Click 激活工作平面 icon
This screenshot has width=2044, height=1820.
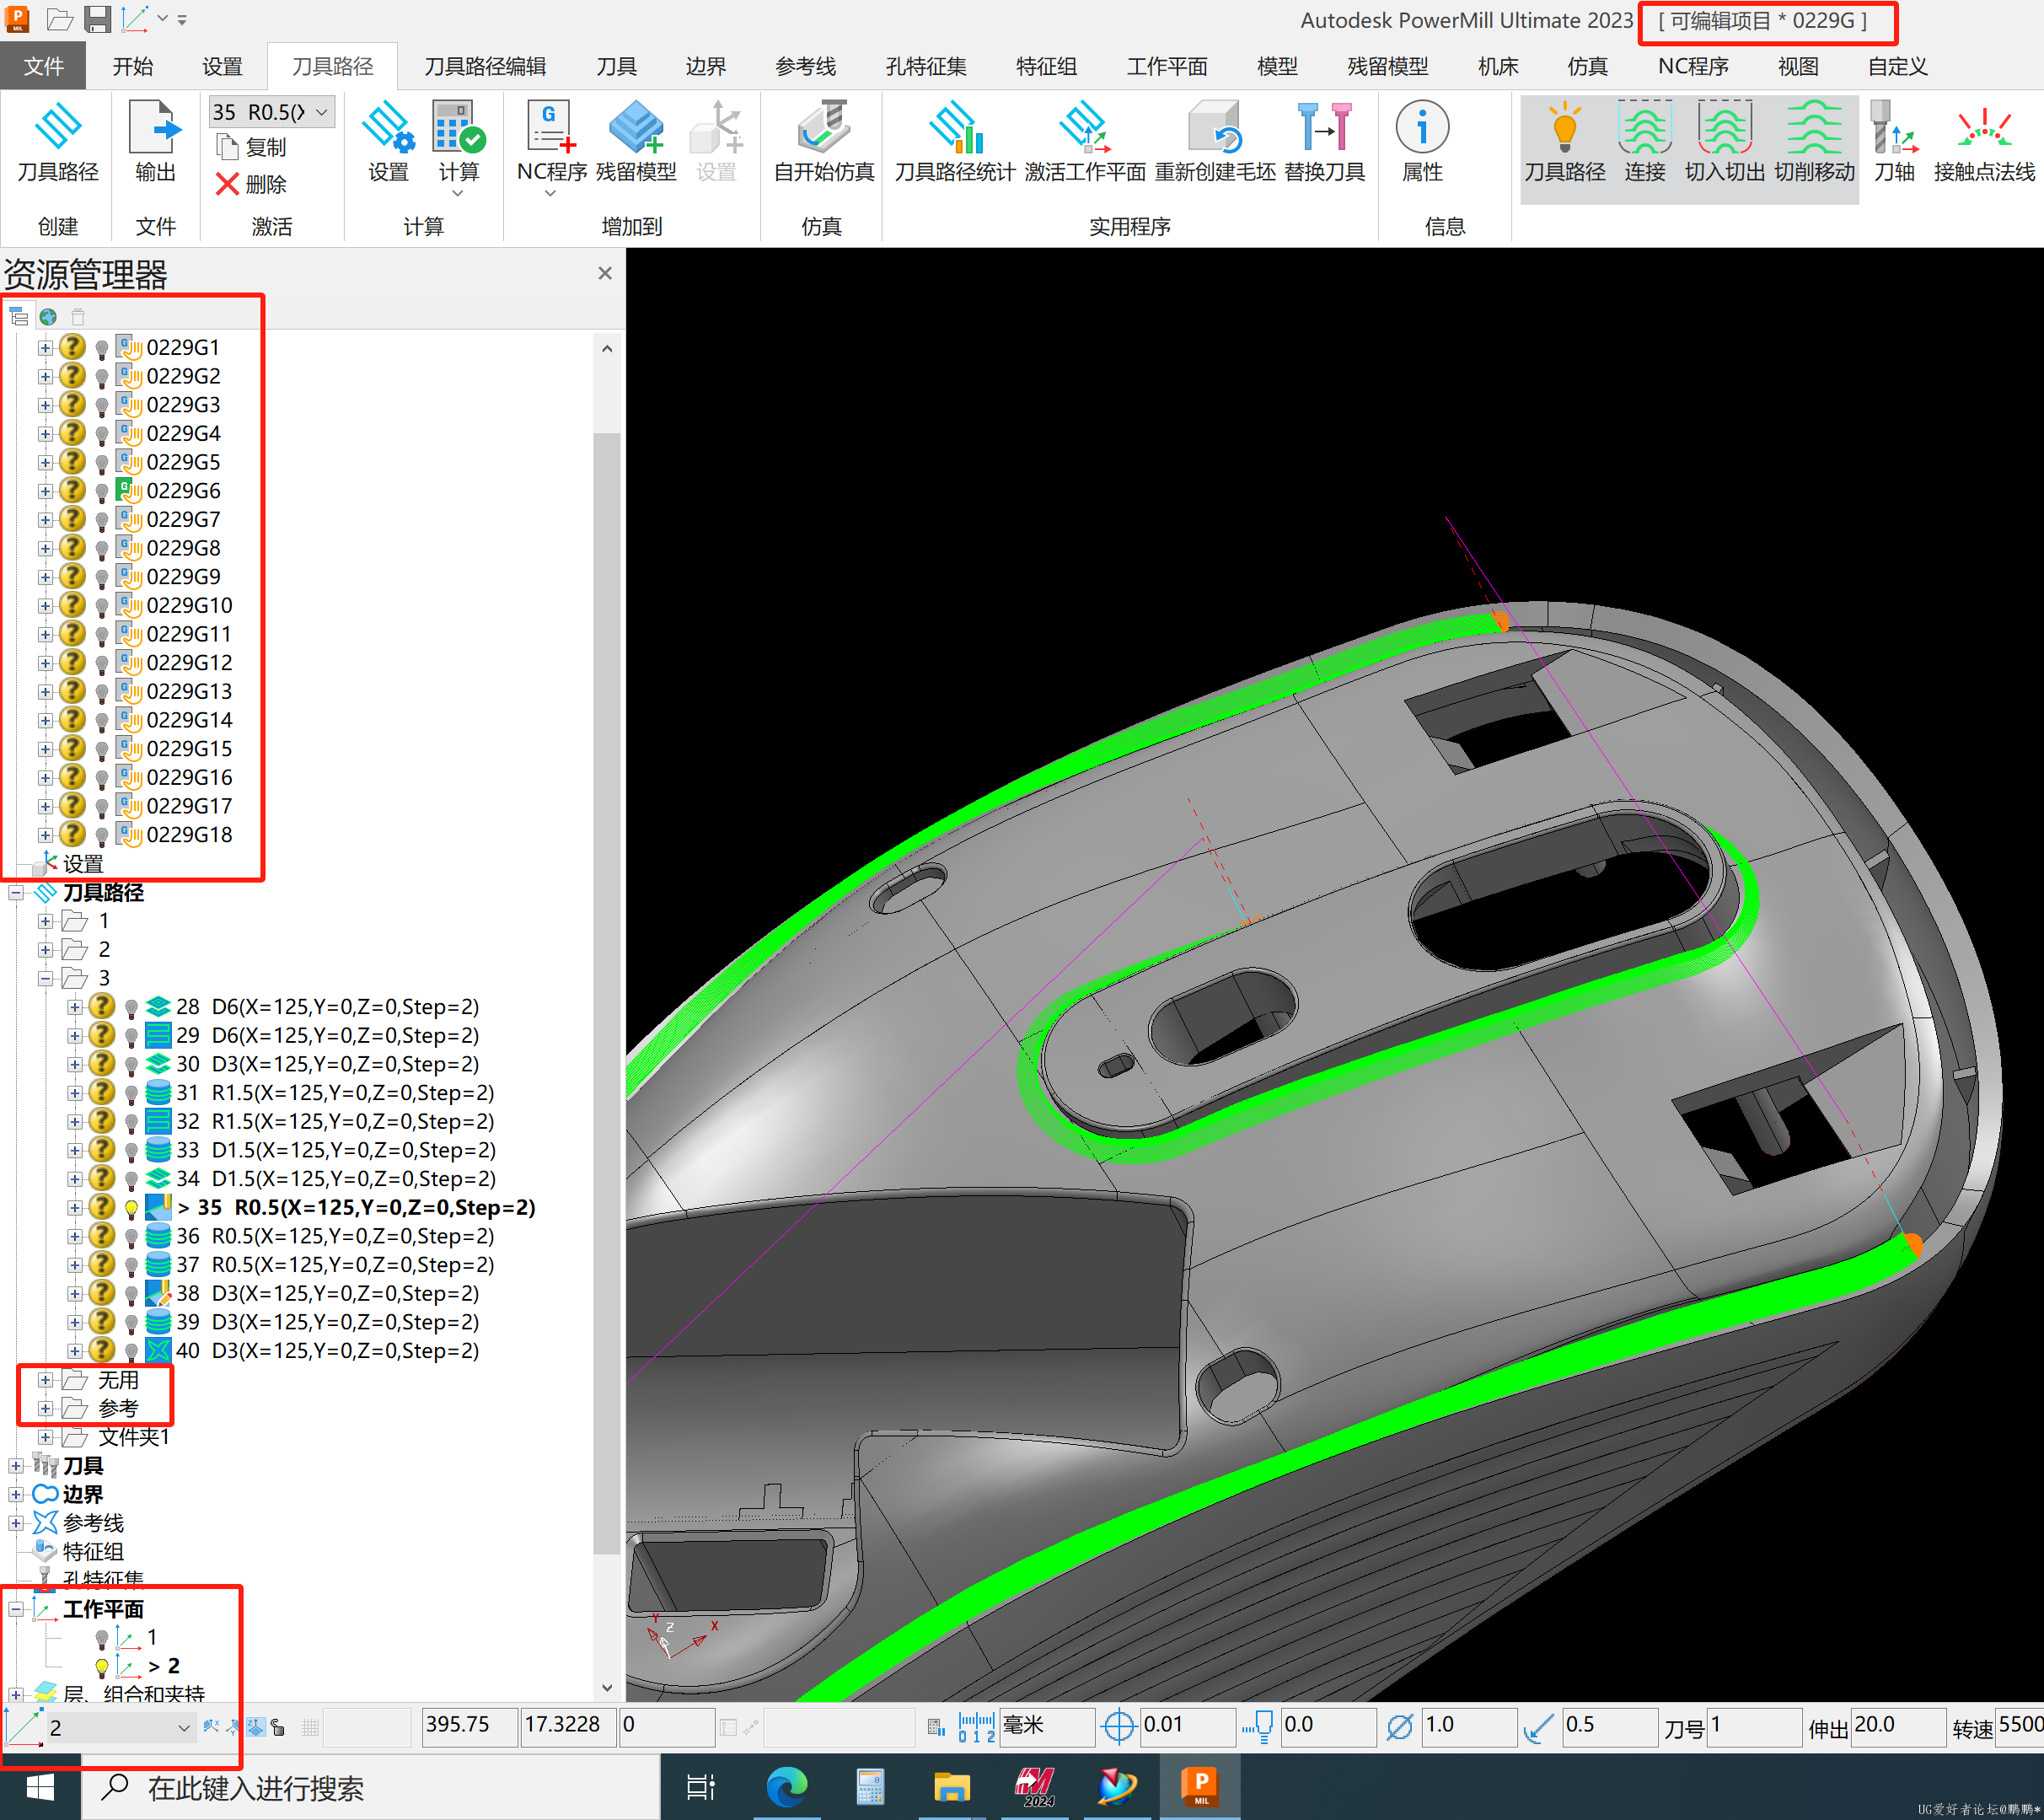1084,128
